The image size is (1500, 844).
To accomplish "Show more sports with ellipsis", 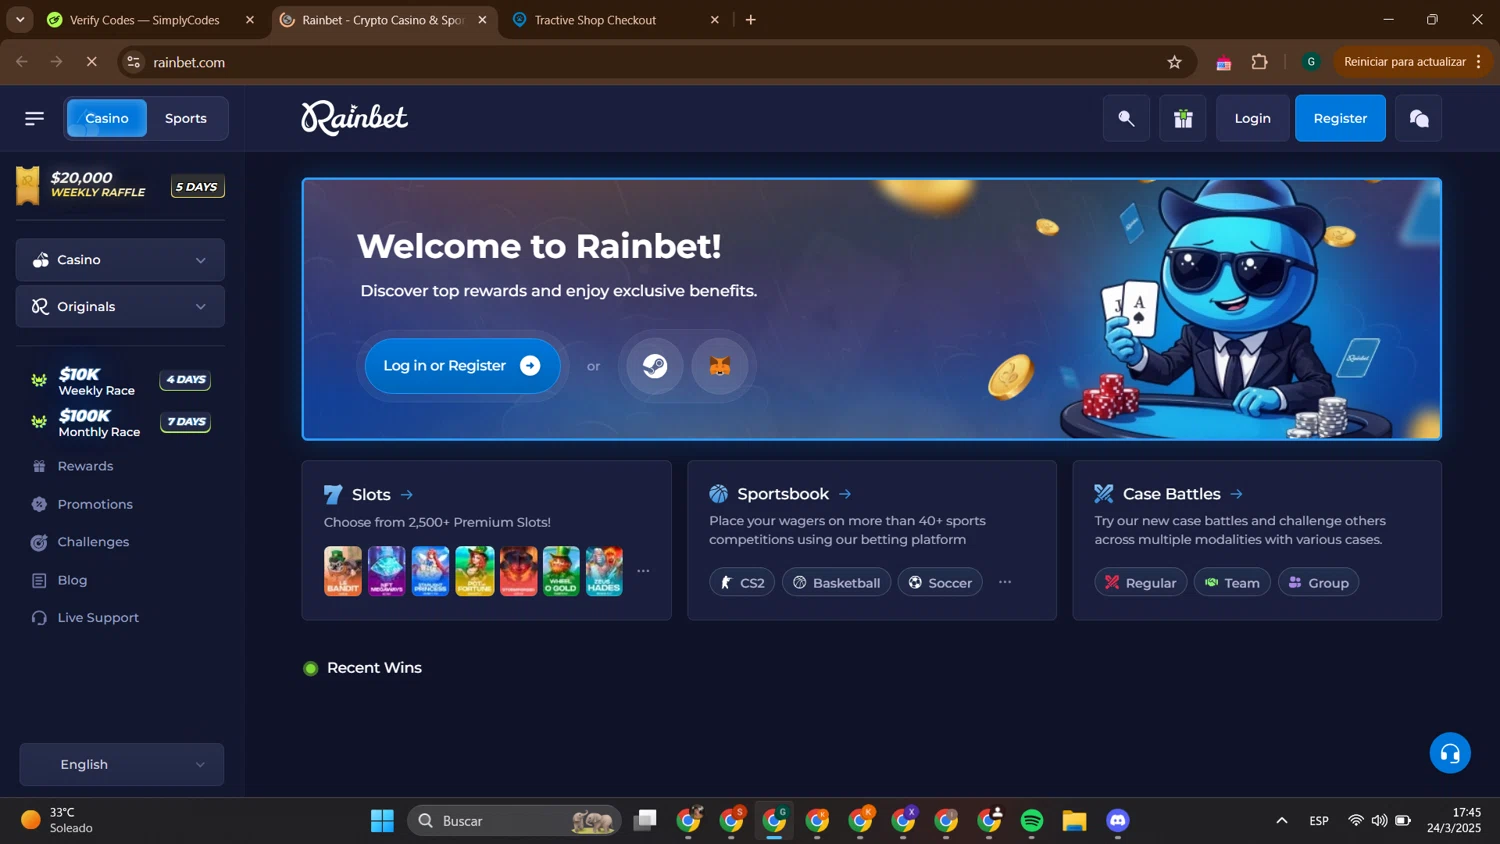I will pyautogui.click(x=1005, y=582).
